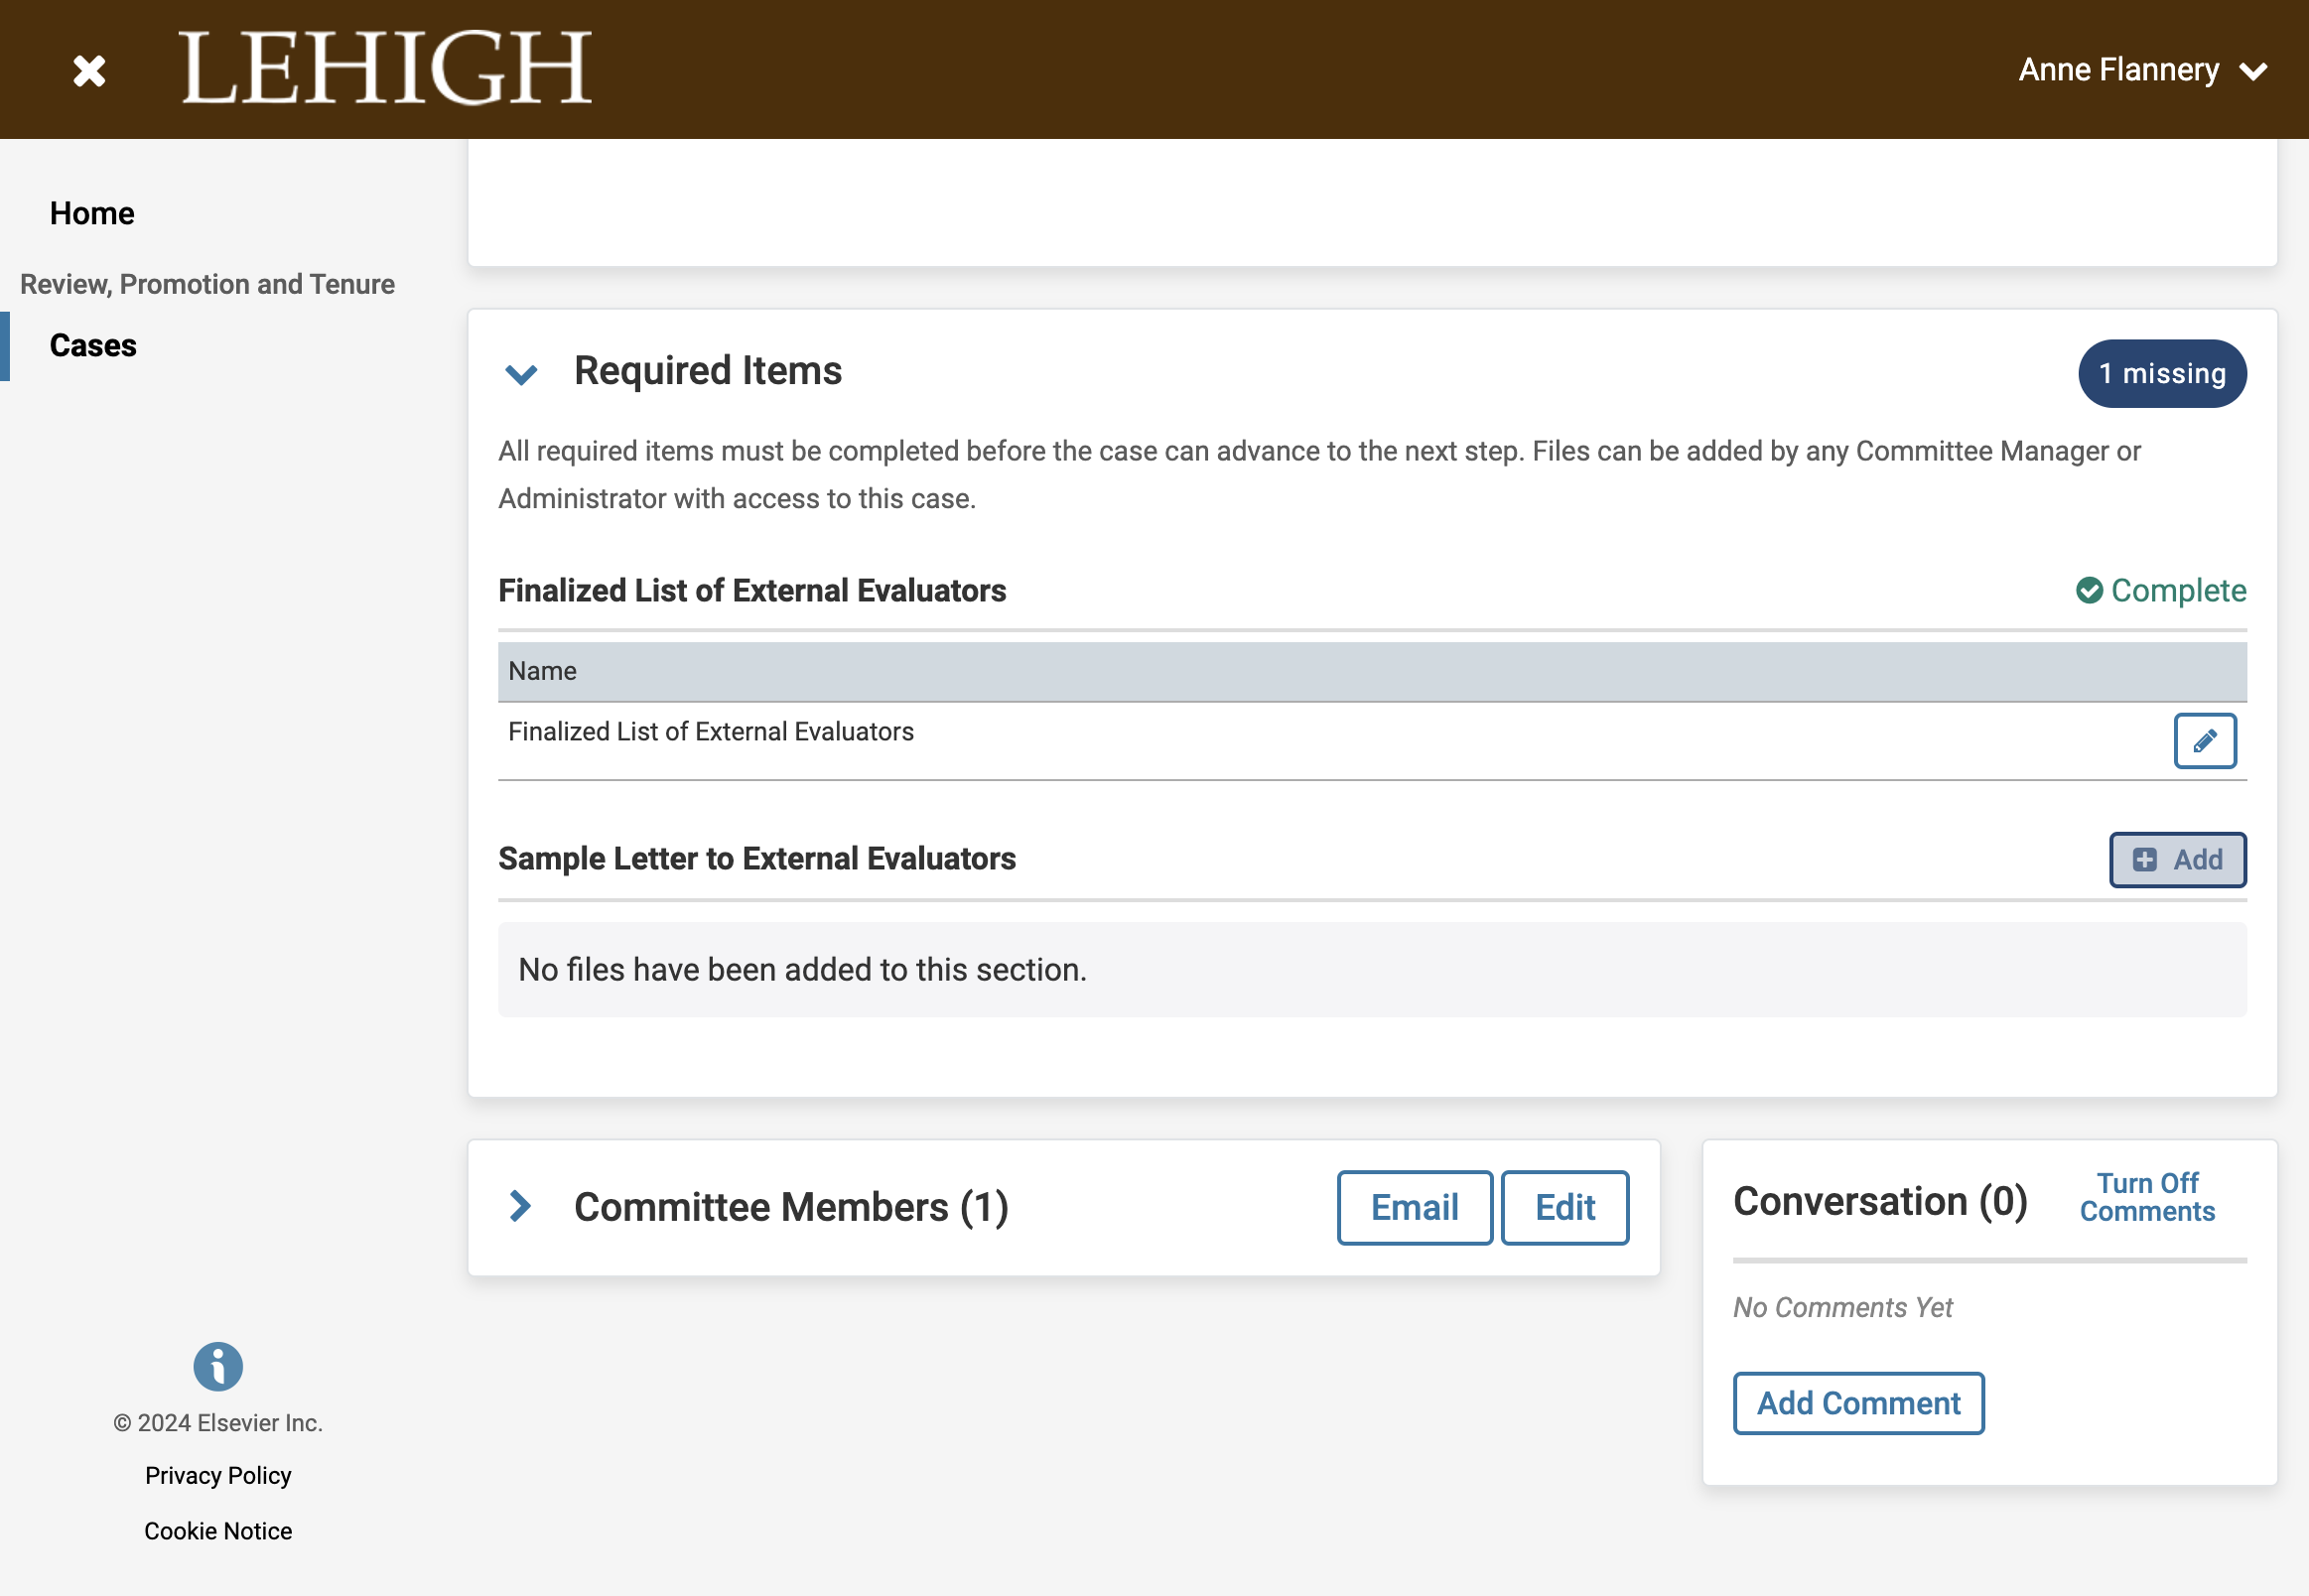Turn Off Comments in Conversation
The width and height of the screenshot is (2309, 1596).
[x=2147, y=1197]
